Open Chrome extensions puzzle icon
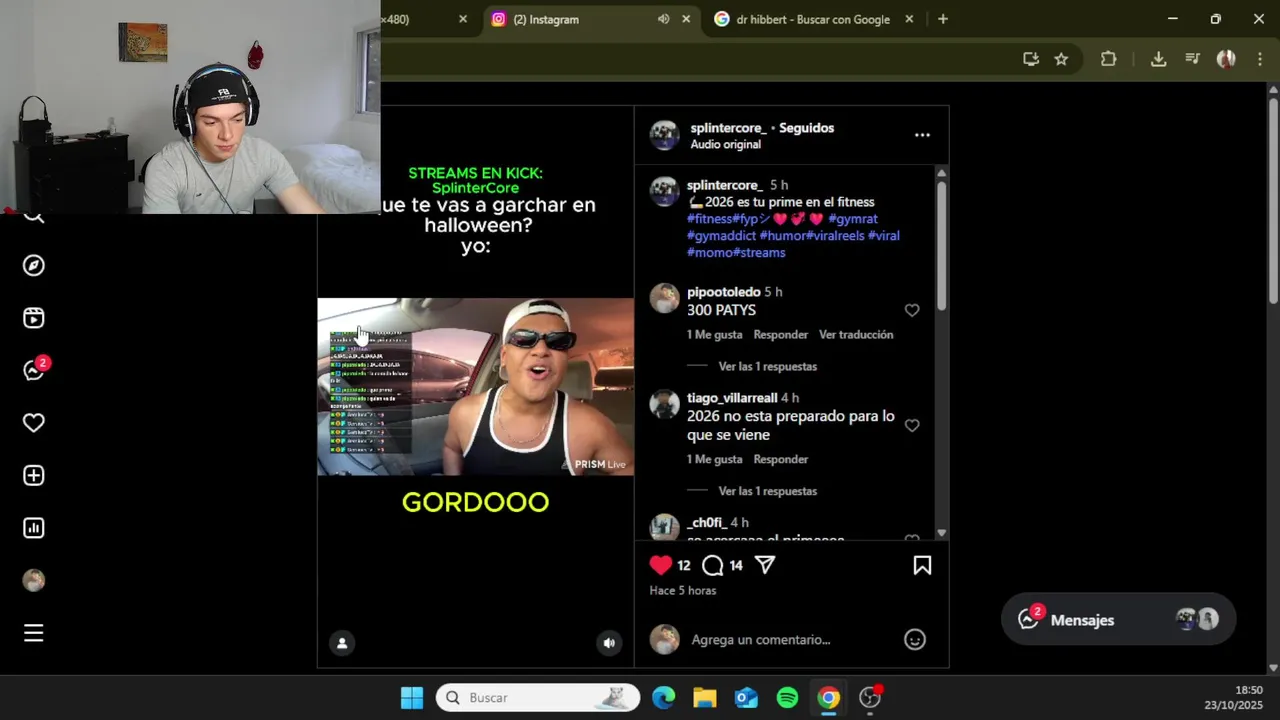Viewport: 1280px width, 720px height. (1108, 59)
